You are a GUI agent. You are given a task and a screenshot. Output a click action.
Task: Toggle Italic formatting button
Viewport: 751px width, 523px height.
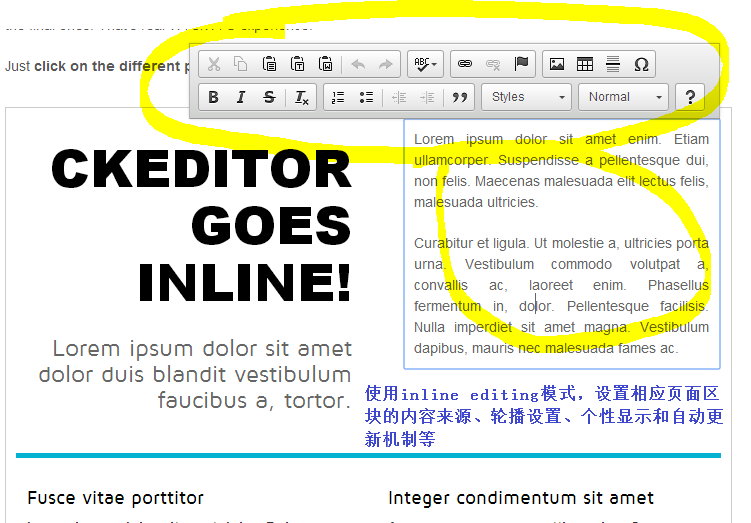pyautogui.click(x=241, y=97)
